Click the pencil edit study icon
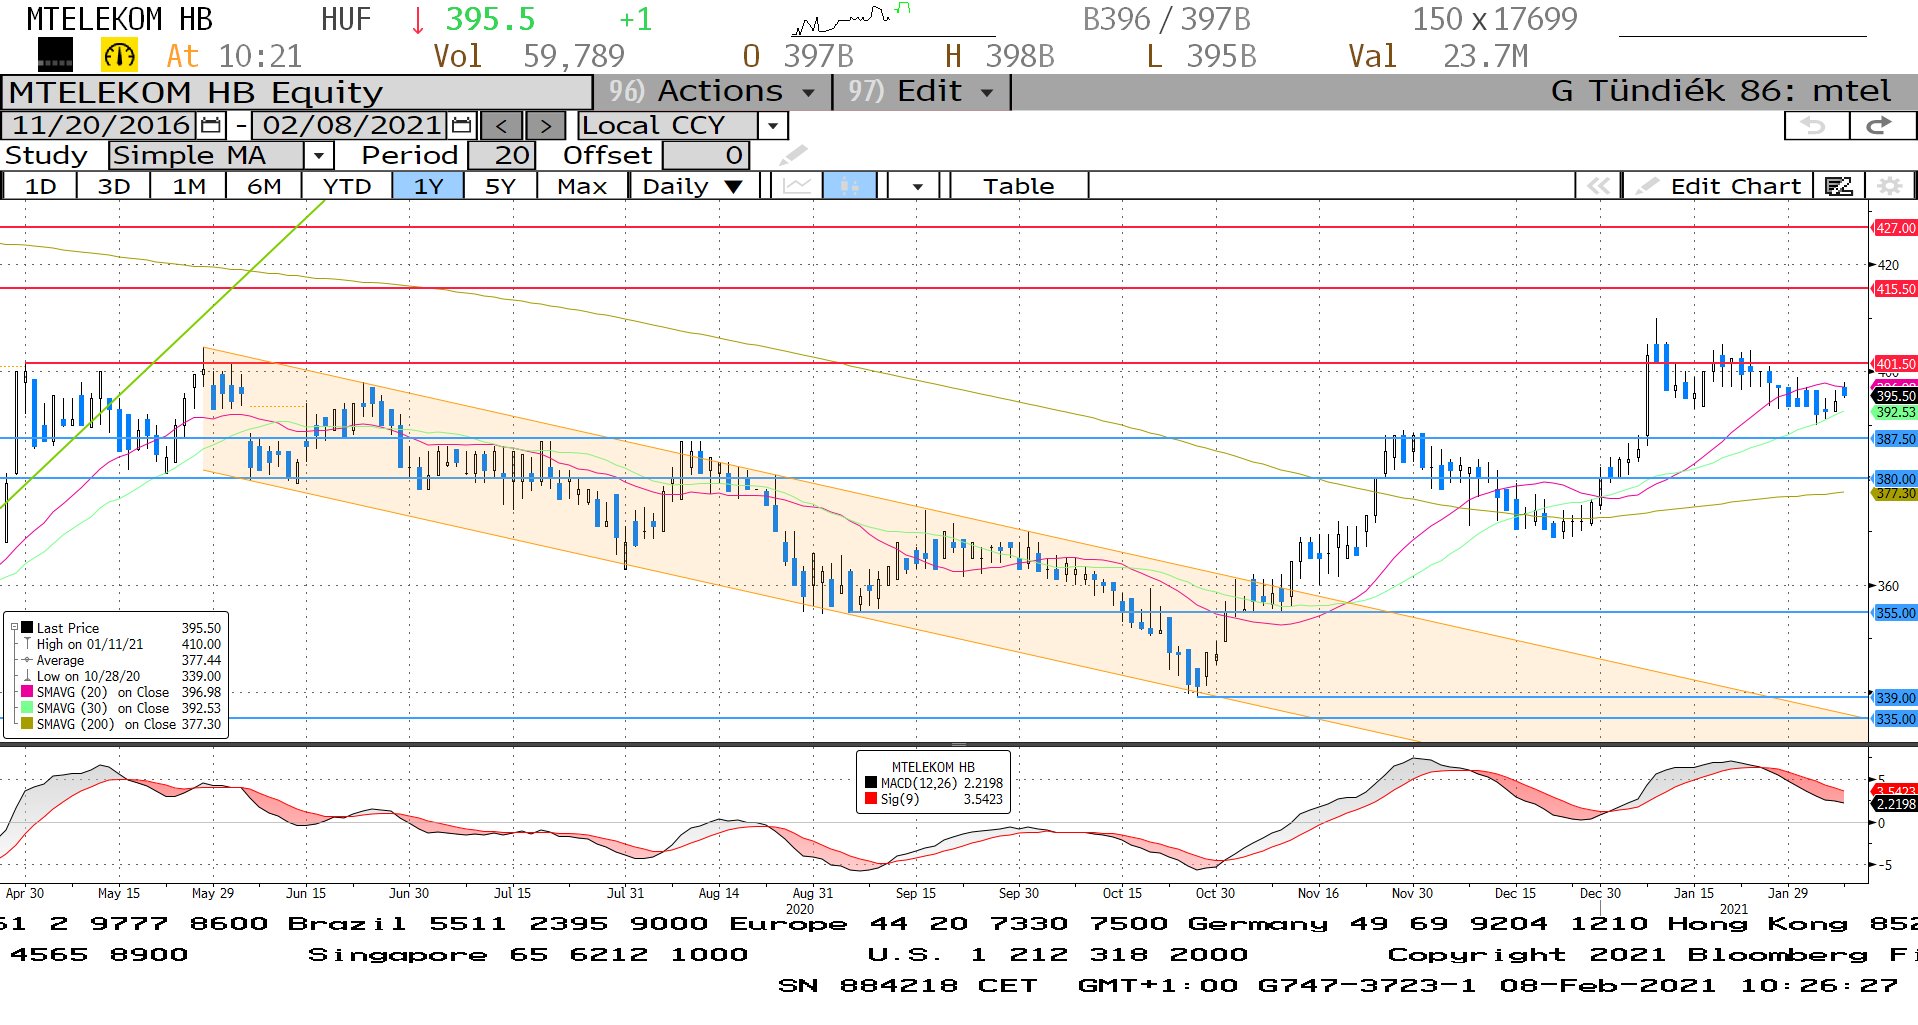Screen dimensions: 1918x1025 coord(793,155)
